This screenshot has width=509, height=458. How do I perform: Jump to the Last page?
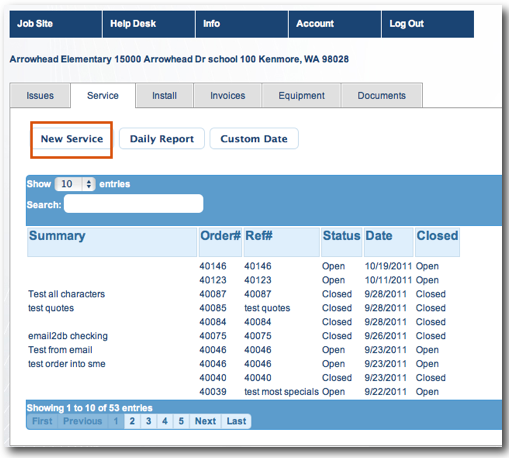tap(236, 421)
